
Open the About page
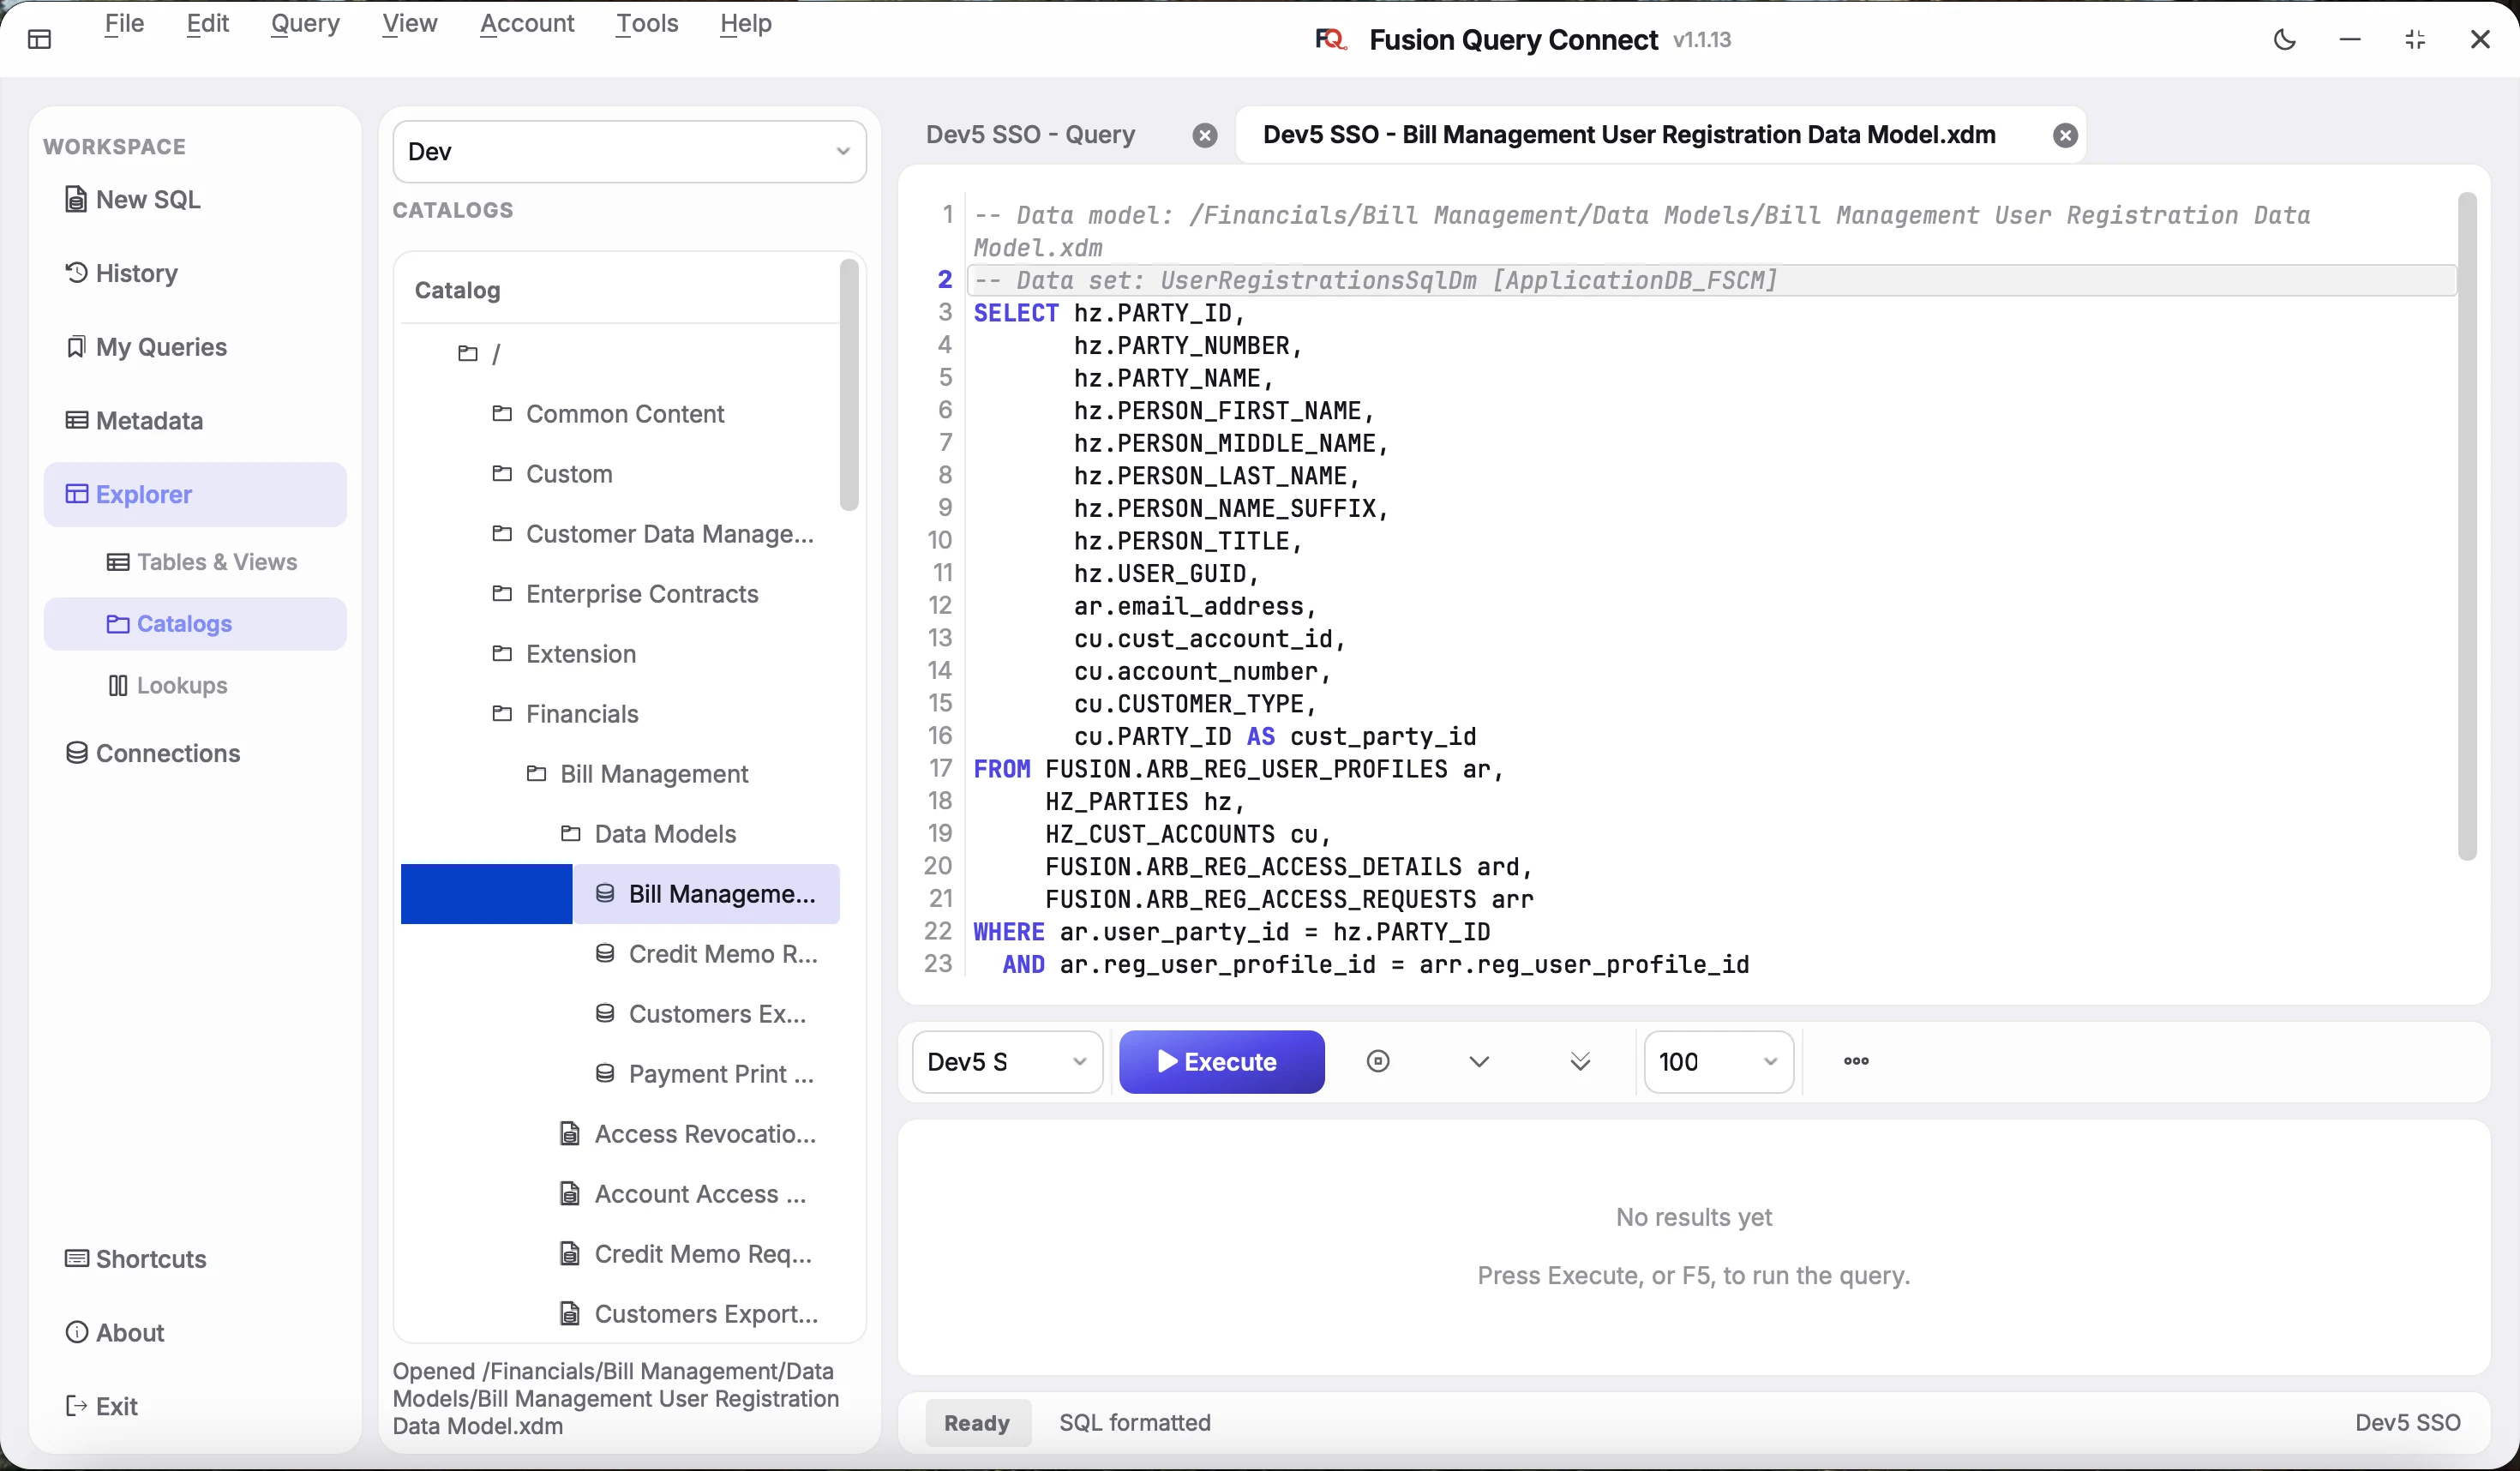click(x=195, y=1333)
